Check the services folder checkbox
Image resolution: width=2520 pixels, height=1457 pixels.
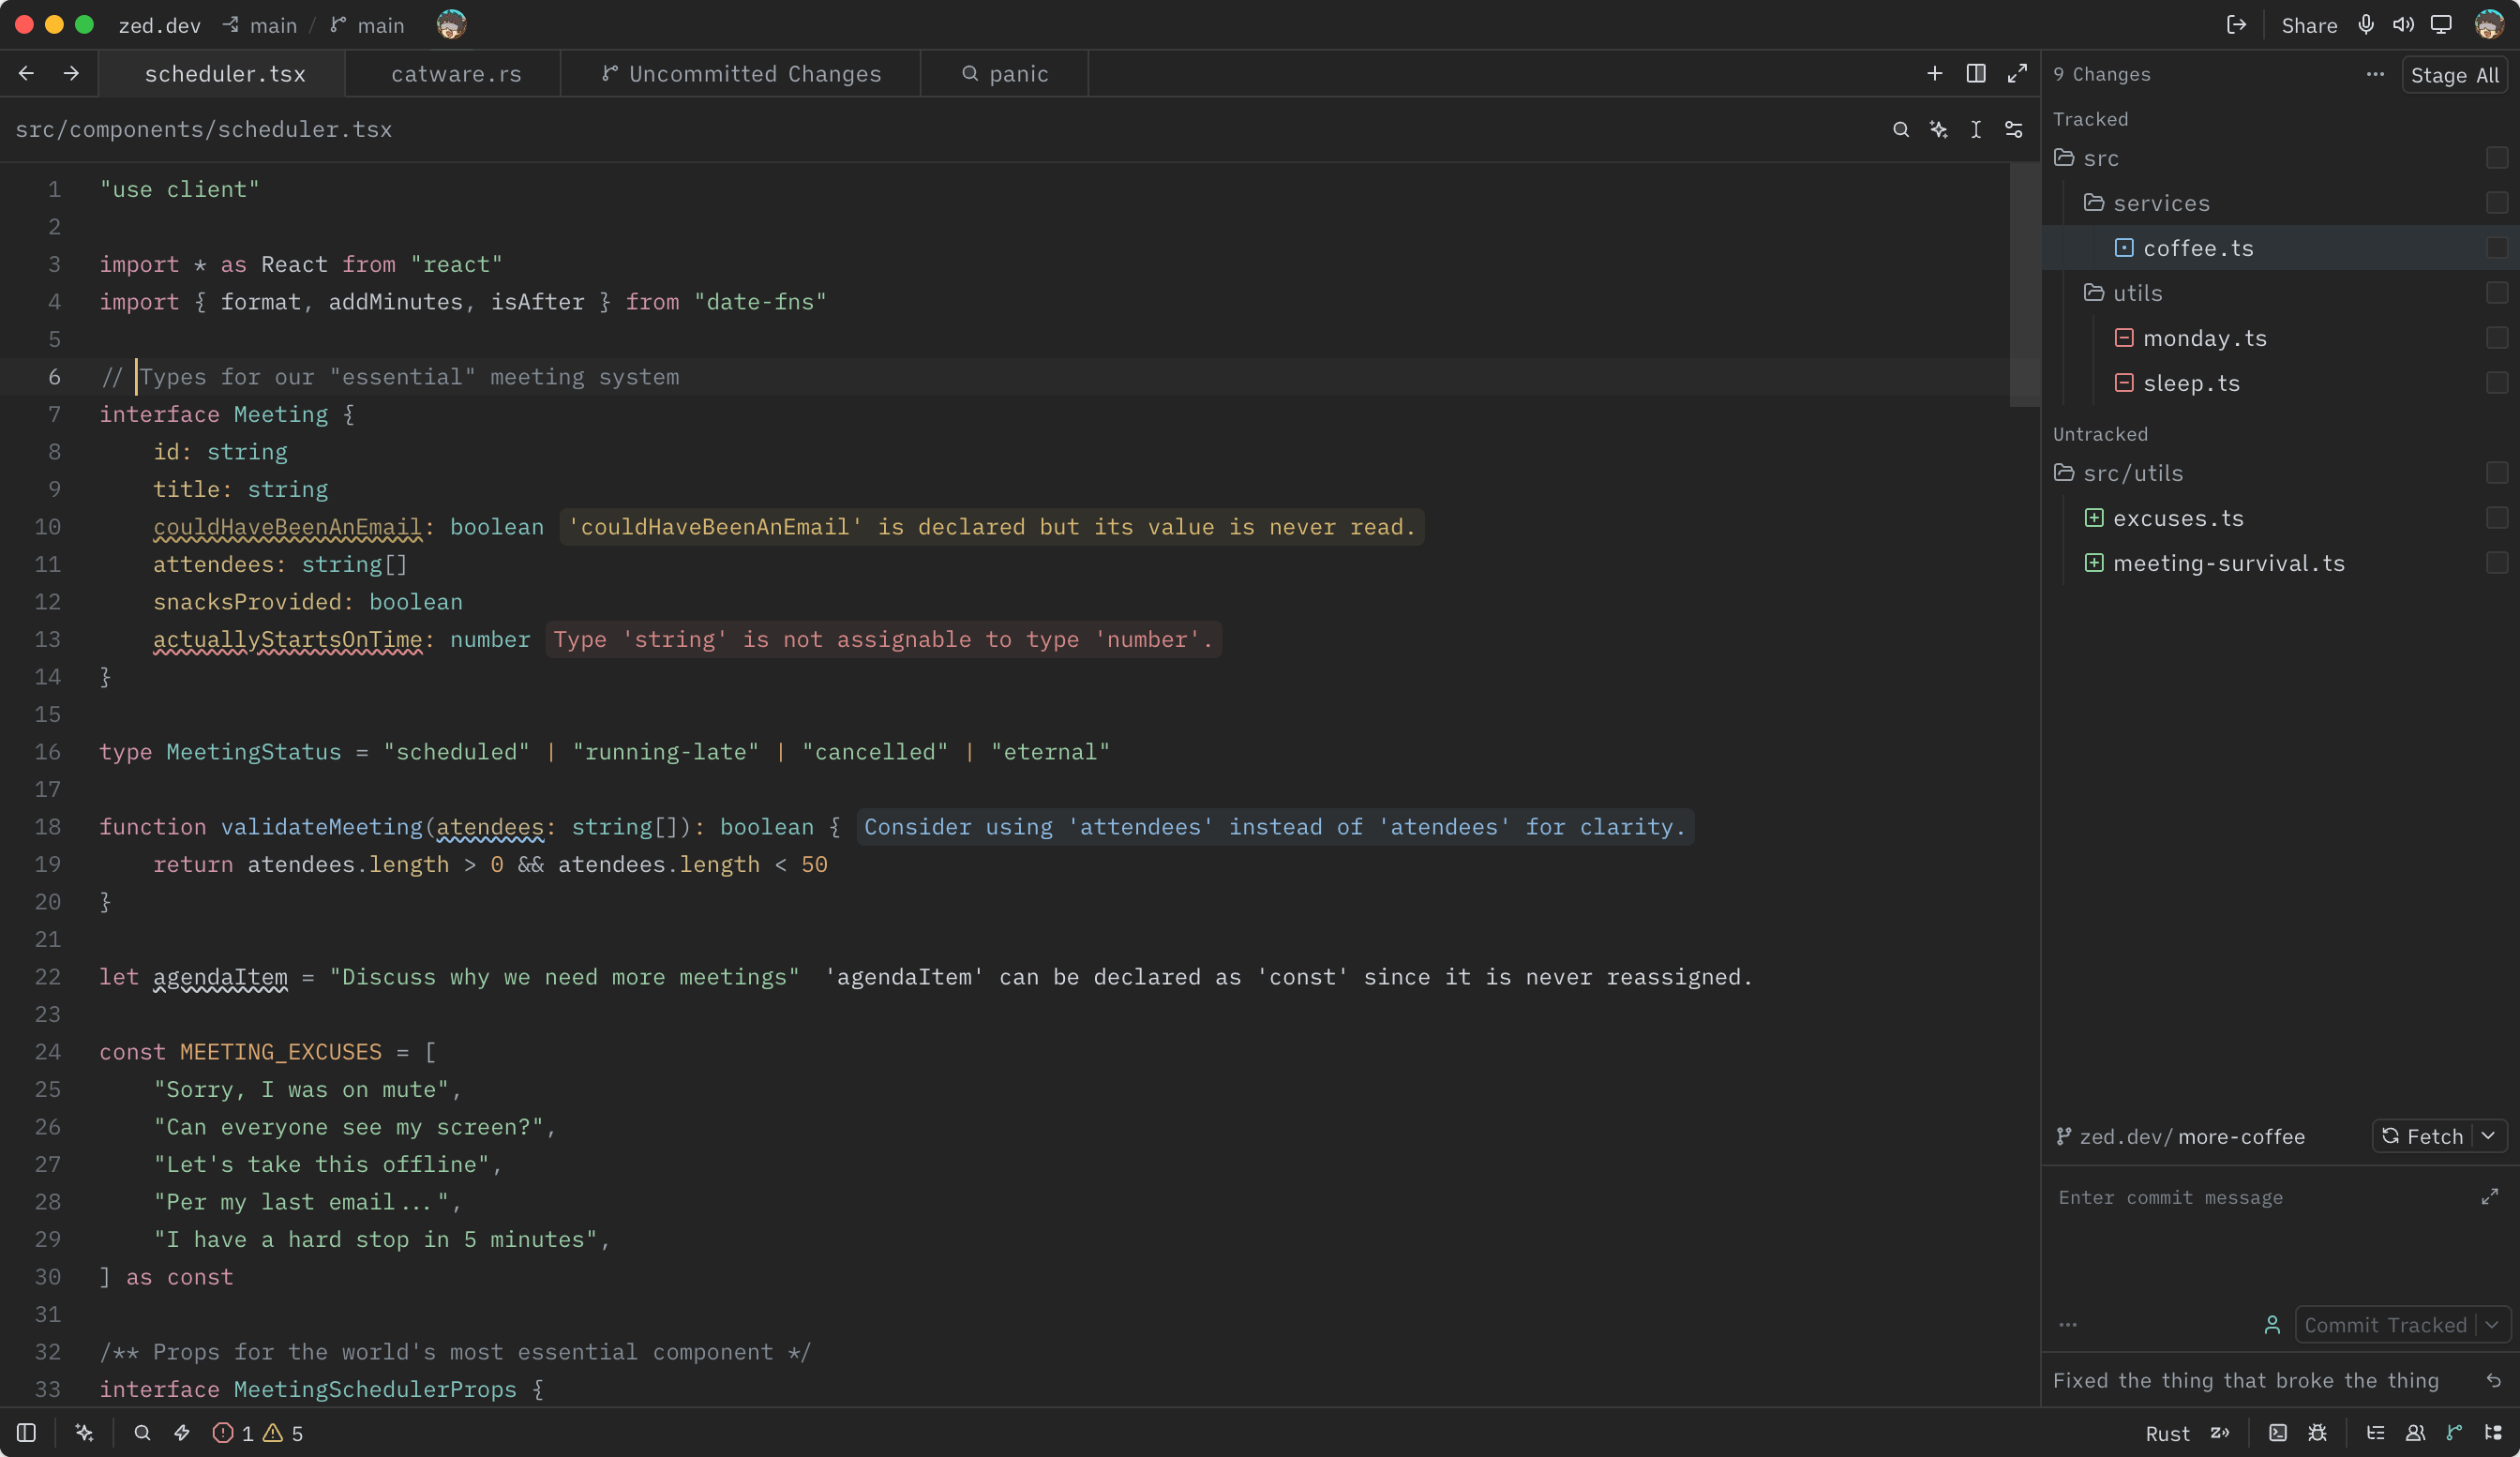pos(2497,203)
